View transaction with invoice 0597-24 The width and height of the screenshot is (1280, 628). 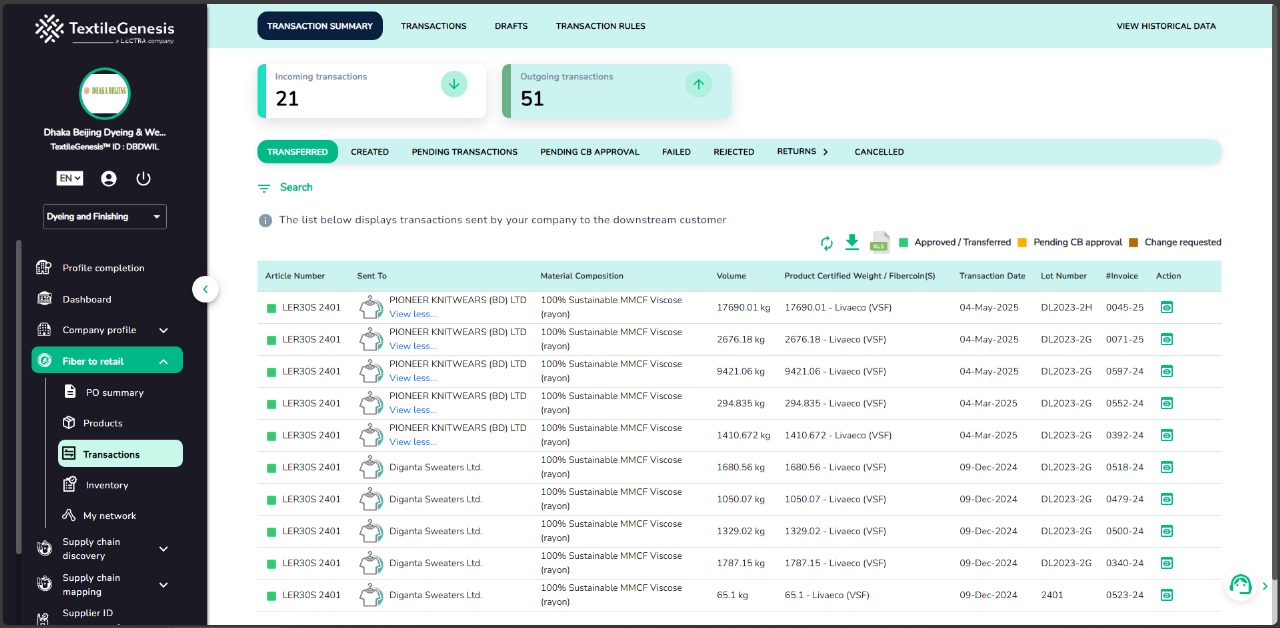pos(1166,372)
